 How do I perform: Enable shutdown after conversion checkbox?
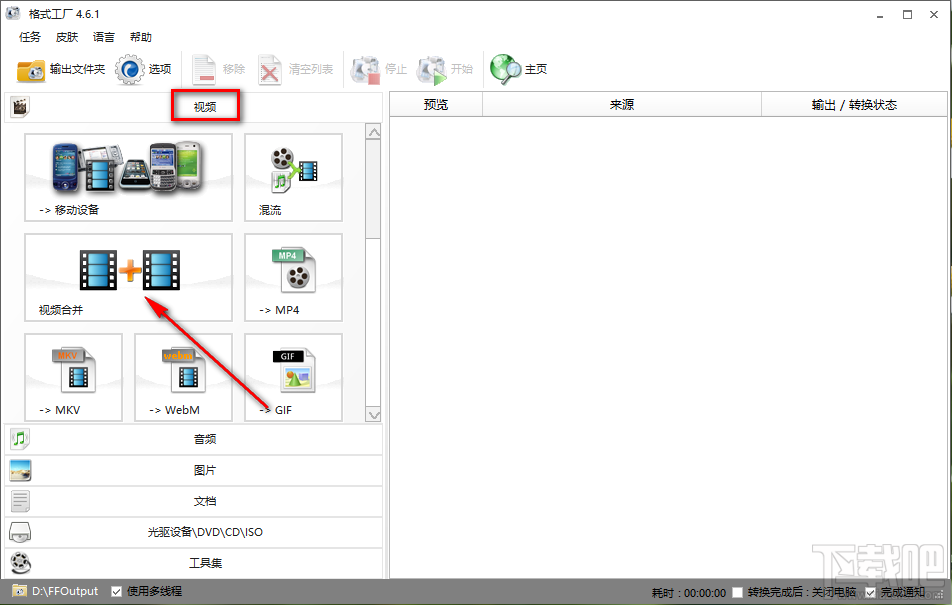(737, 592)
